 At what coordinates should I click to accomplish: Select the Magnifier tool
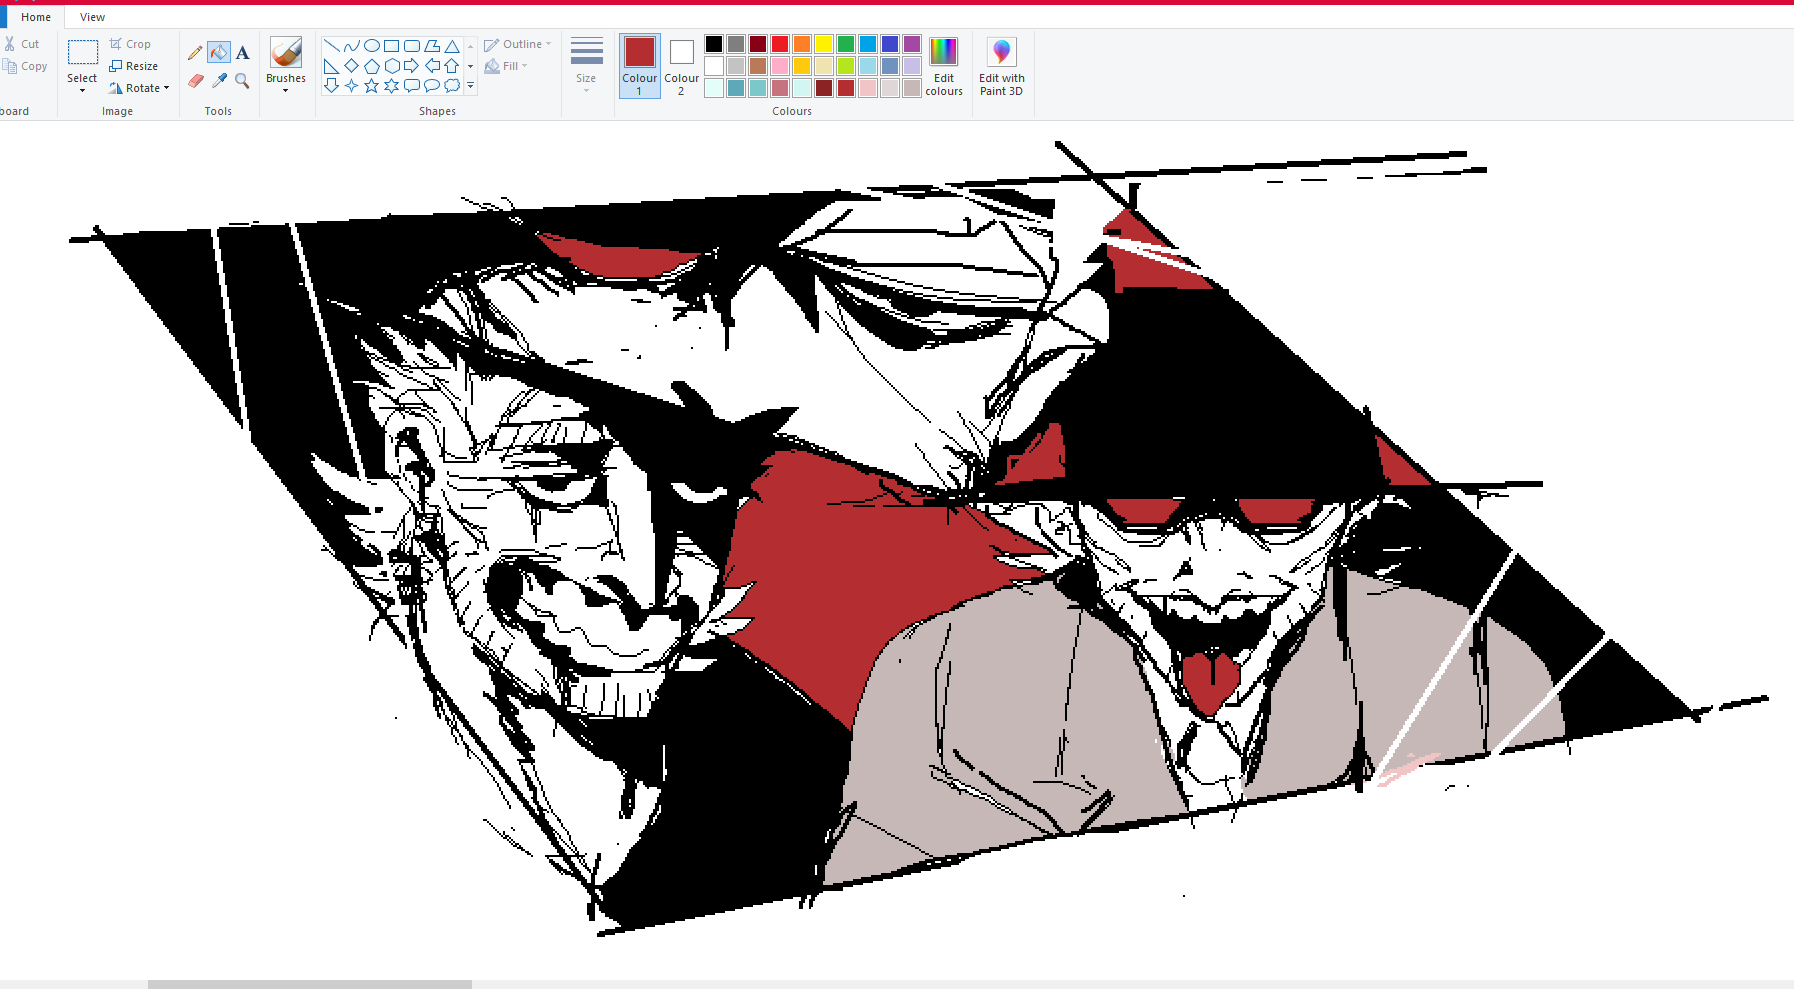coord(242,80)
